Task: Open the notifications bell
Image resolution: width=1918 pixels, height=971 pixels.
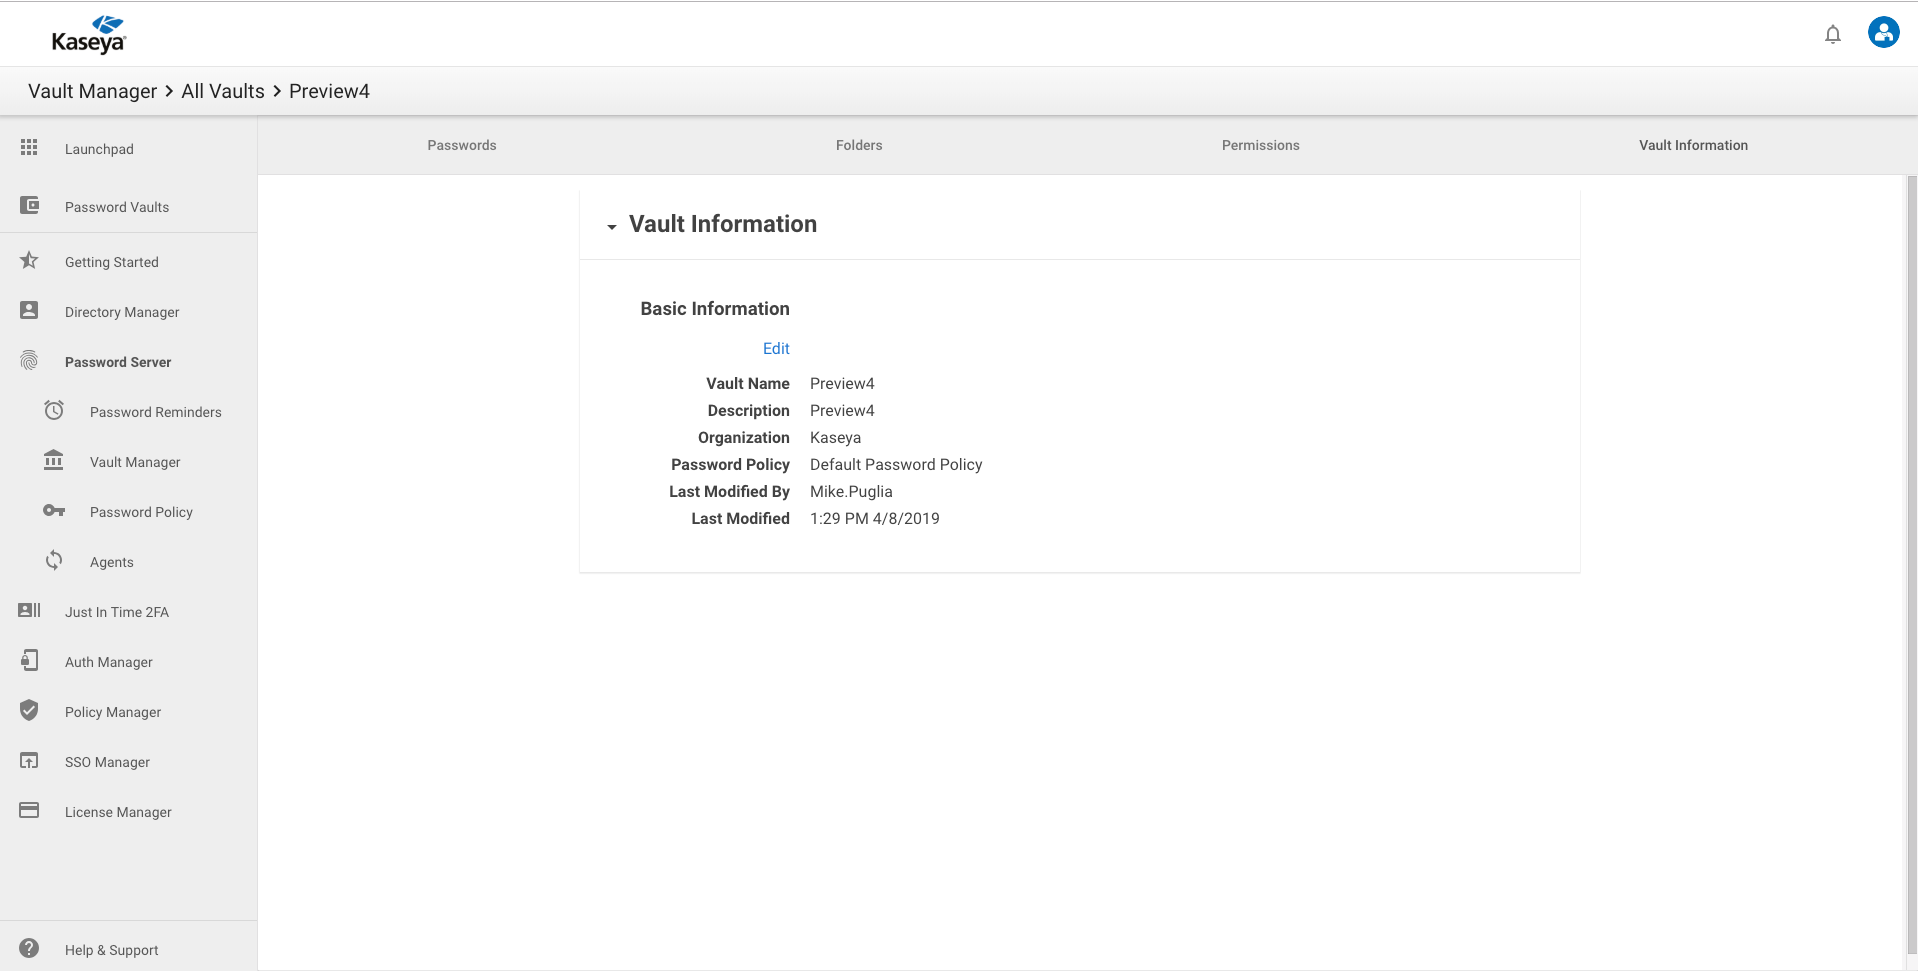Action: (1832, 35)
